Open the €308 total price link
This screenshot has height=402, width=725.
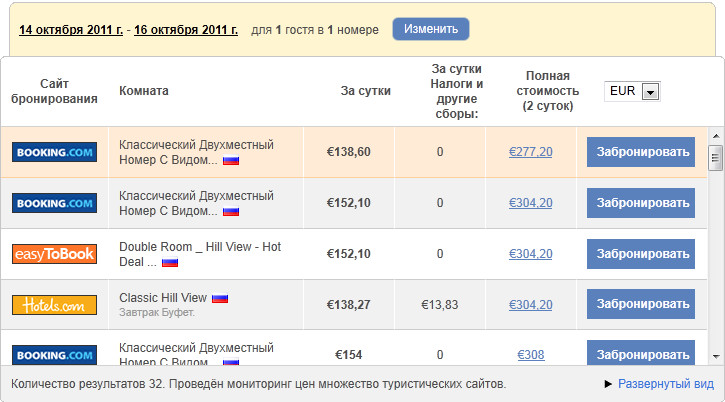[531, 354]
